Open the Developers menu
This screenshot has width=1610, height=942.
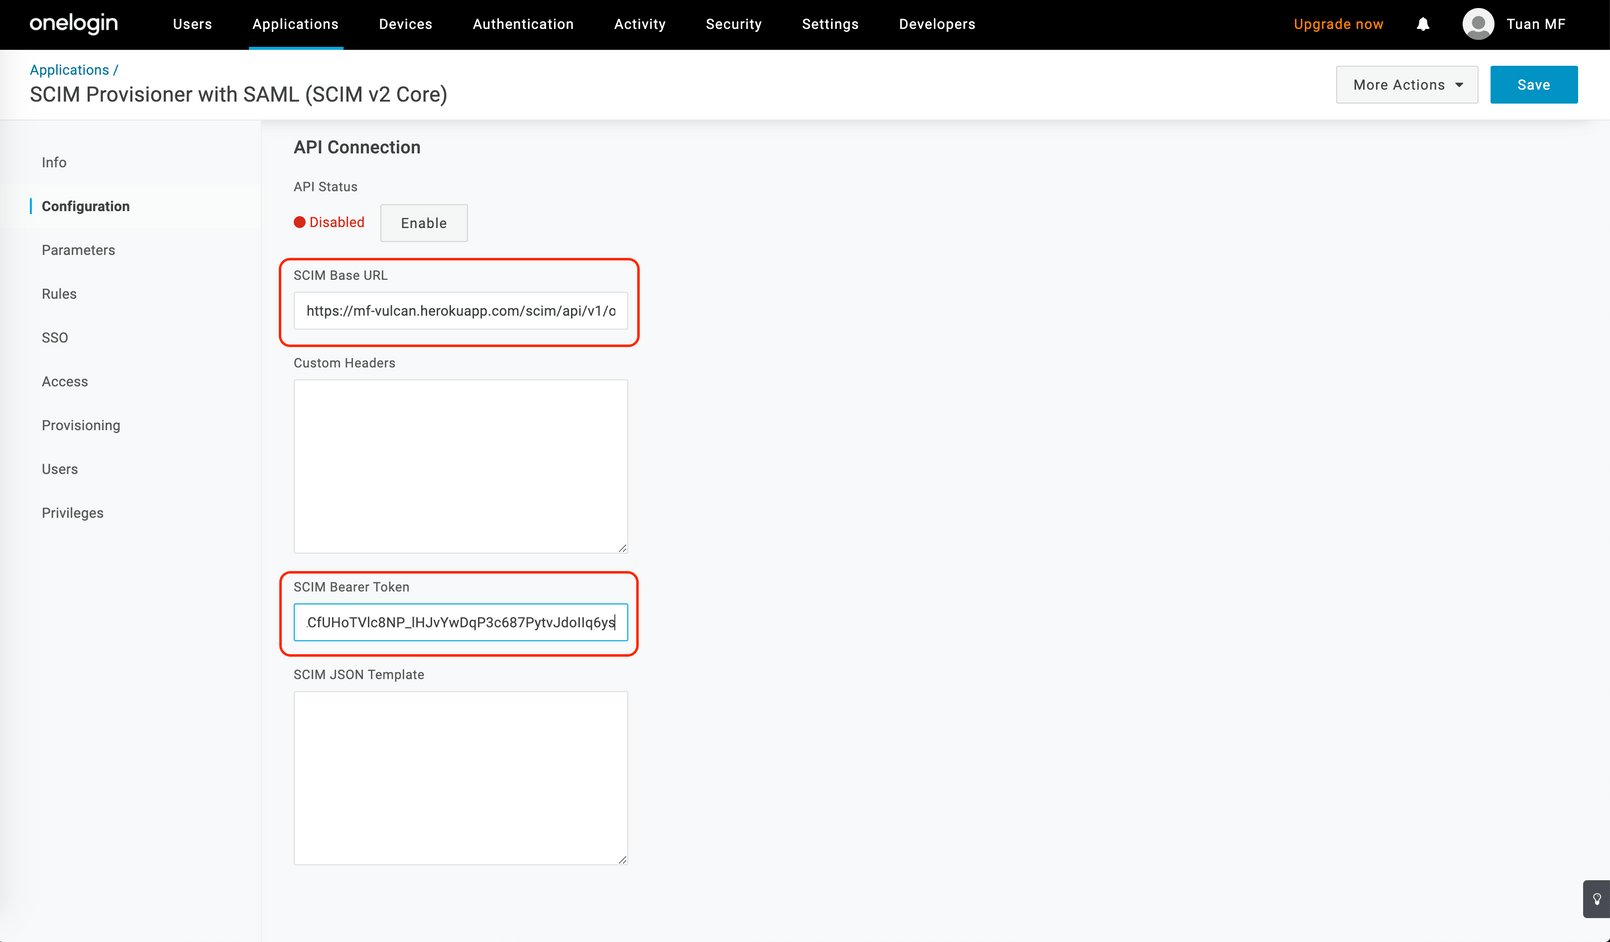tap(937, 24)
